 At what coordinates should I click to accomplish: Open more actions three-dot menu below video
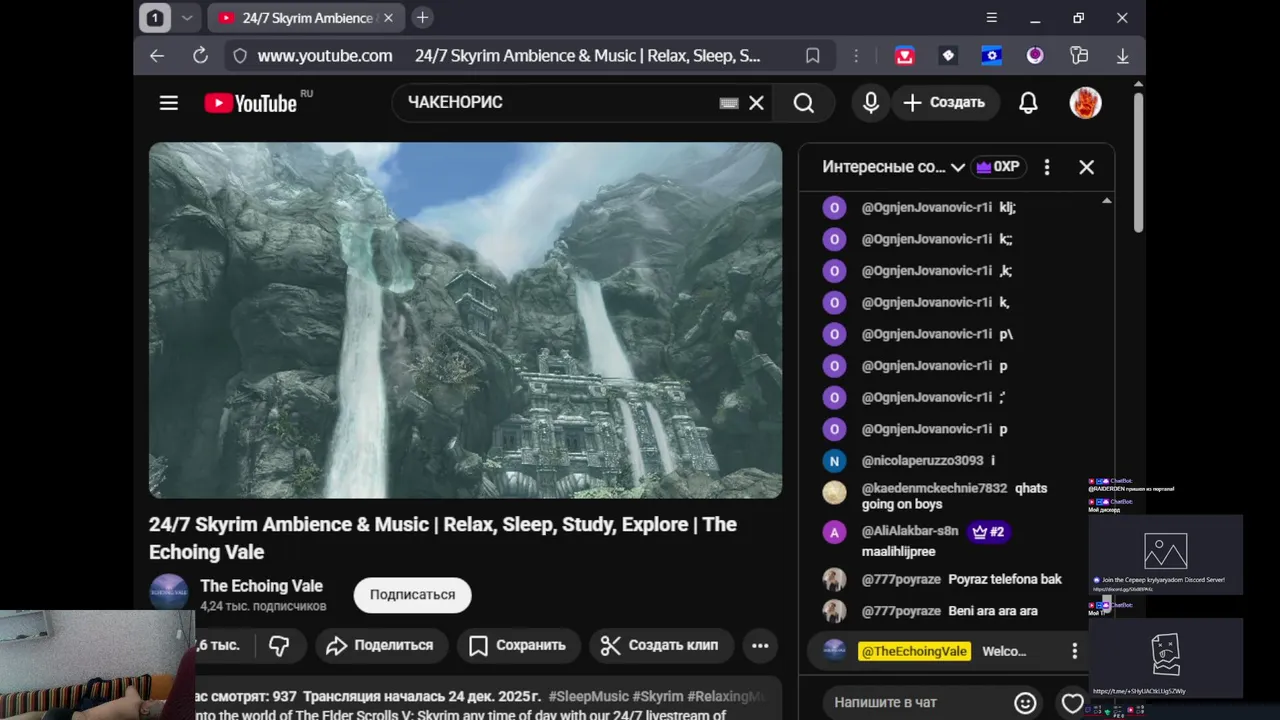[x=760, y=645]
